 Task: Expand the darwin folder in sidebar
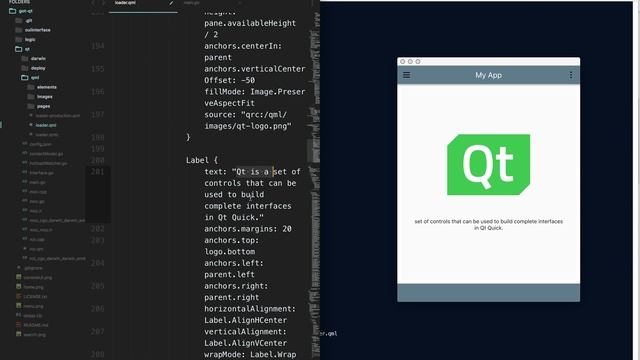pos(38,59)
